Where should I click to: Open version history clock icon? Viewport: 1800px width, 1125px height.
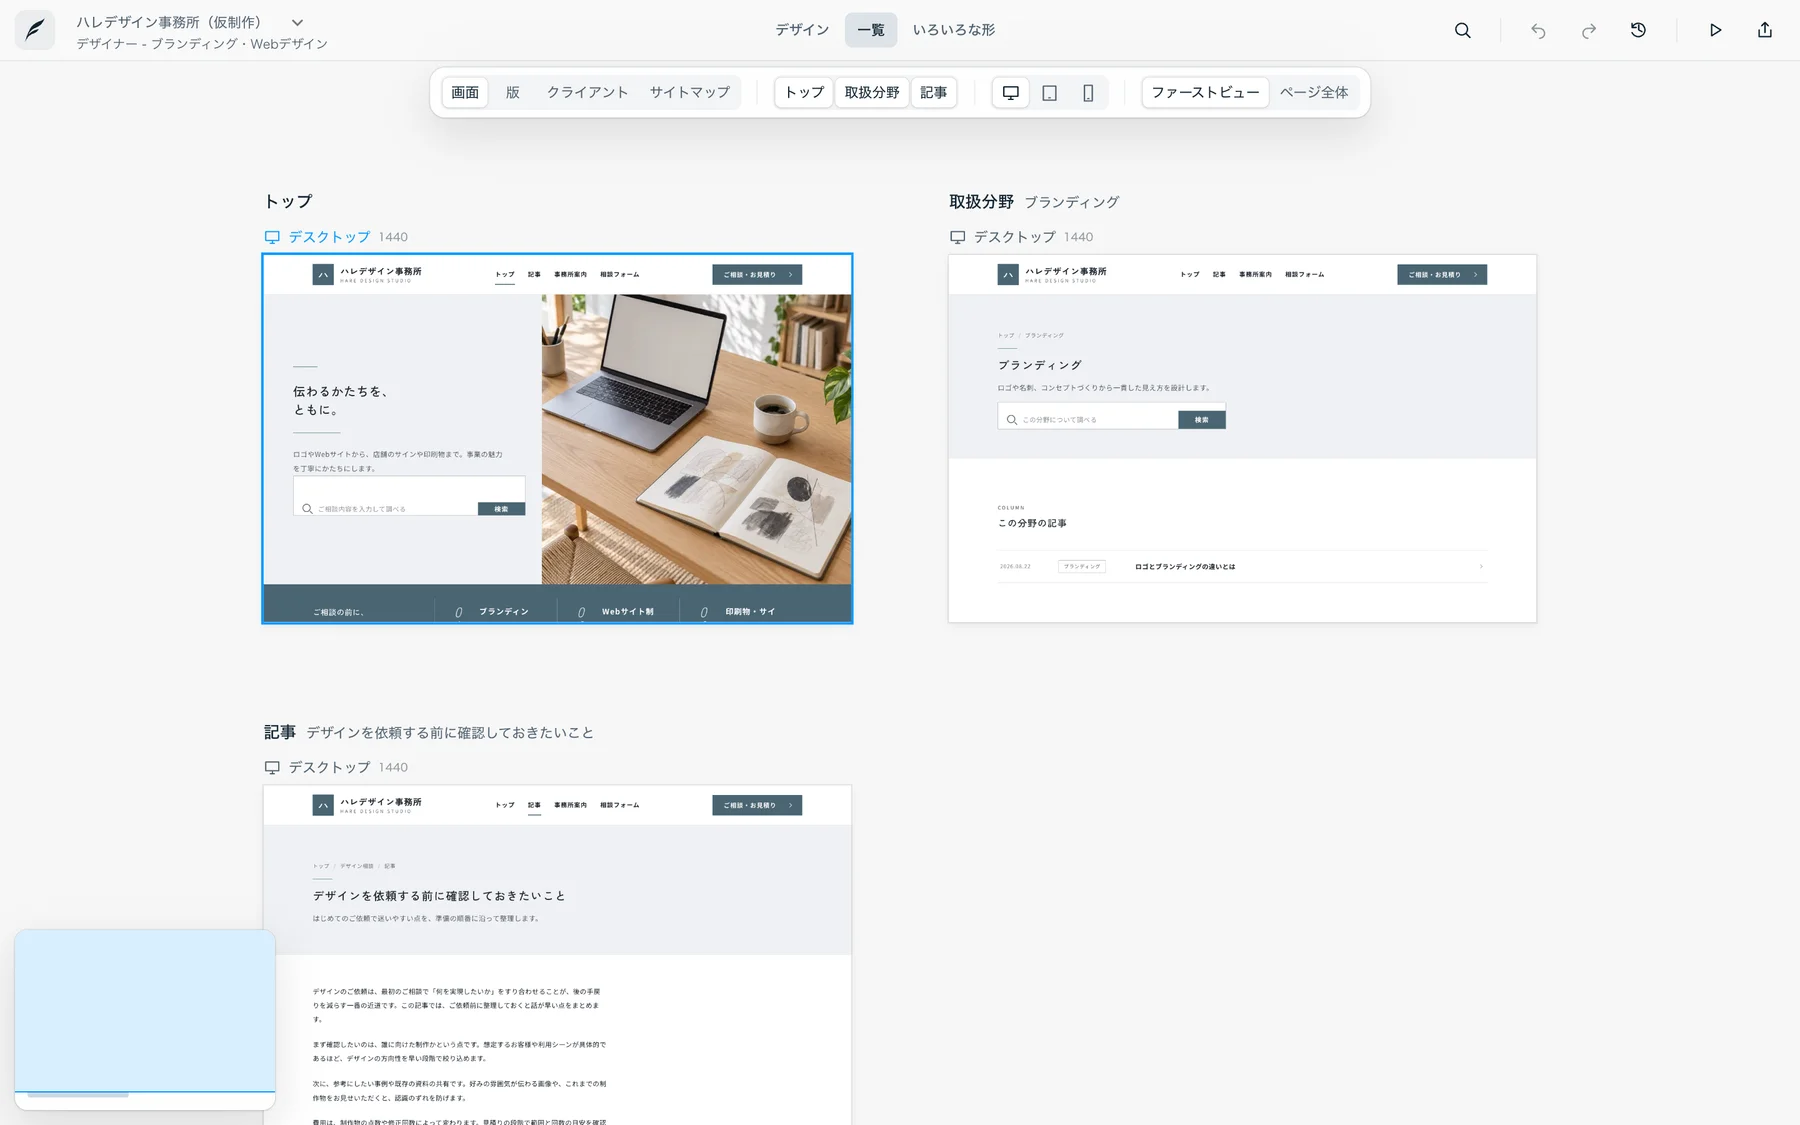[1638, 30]
